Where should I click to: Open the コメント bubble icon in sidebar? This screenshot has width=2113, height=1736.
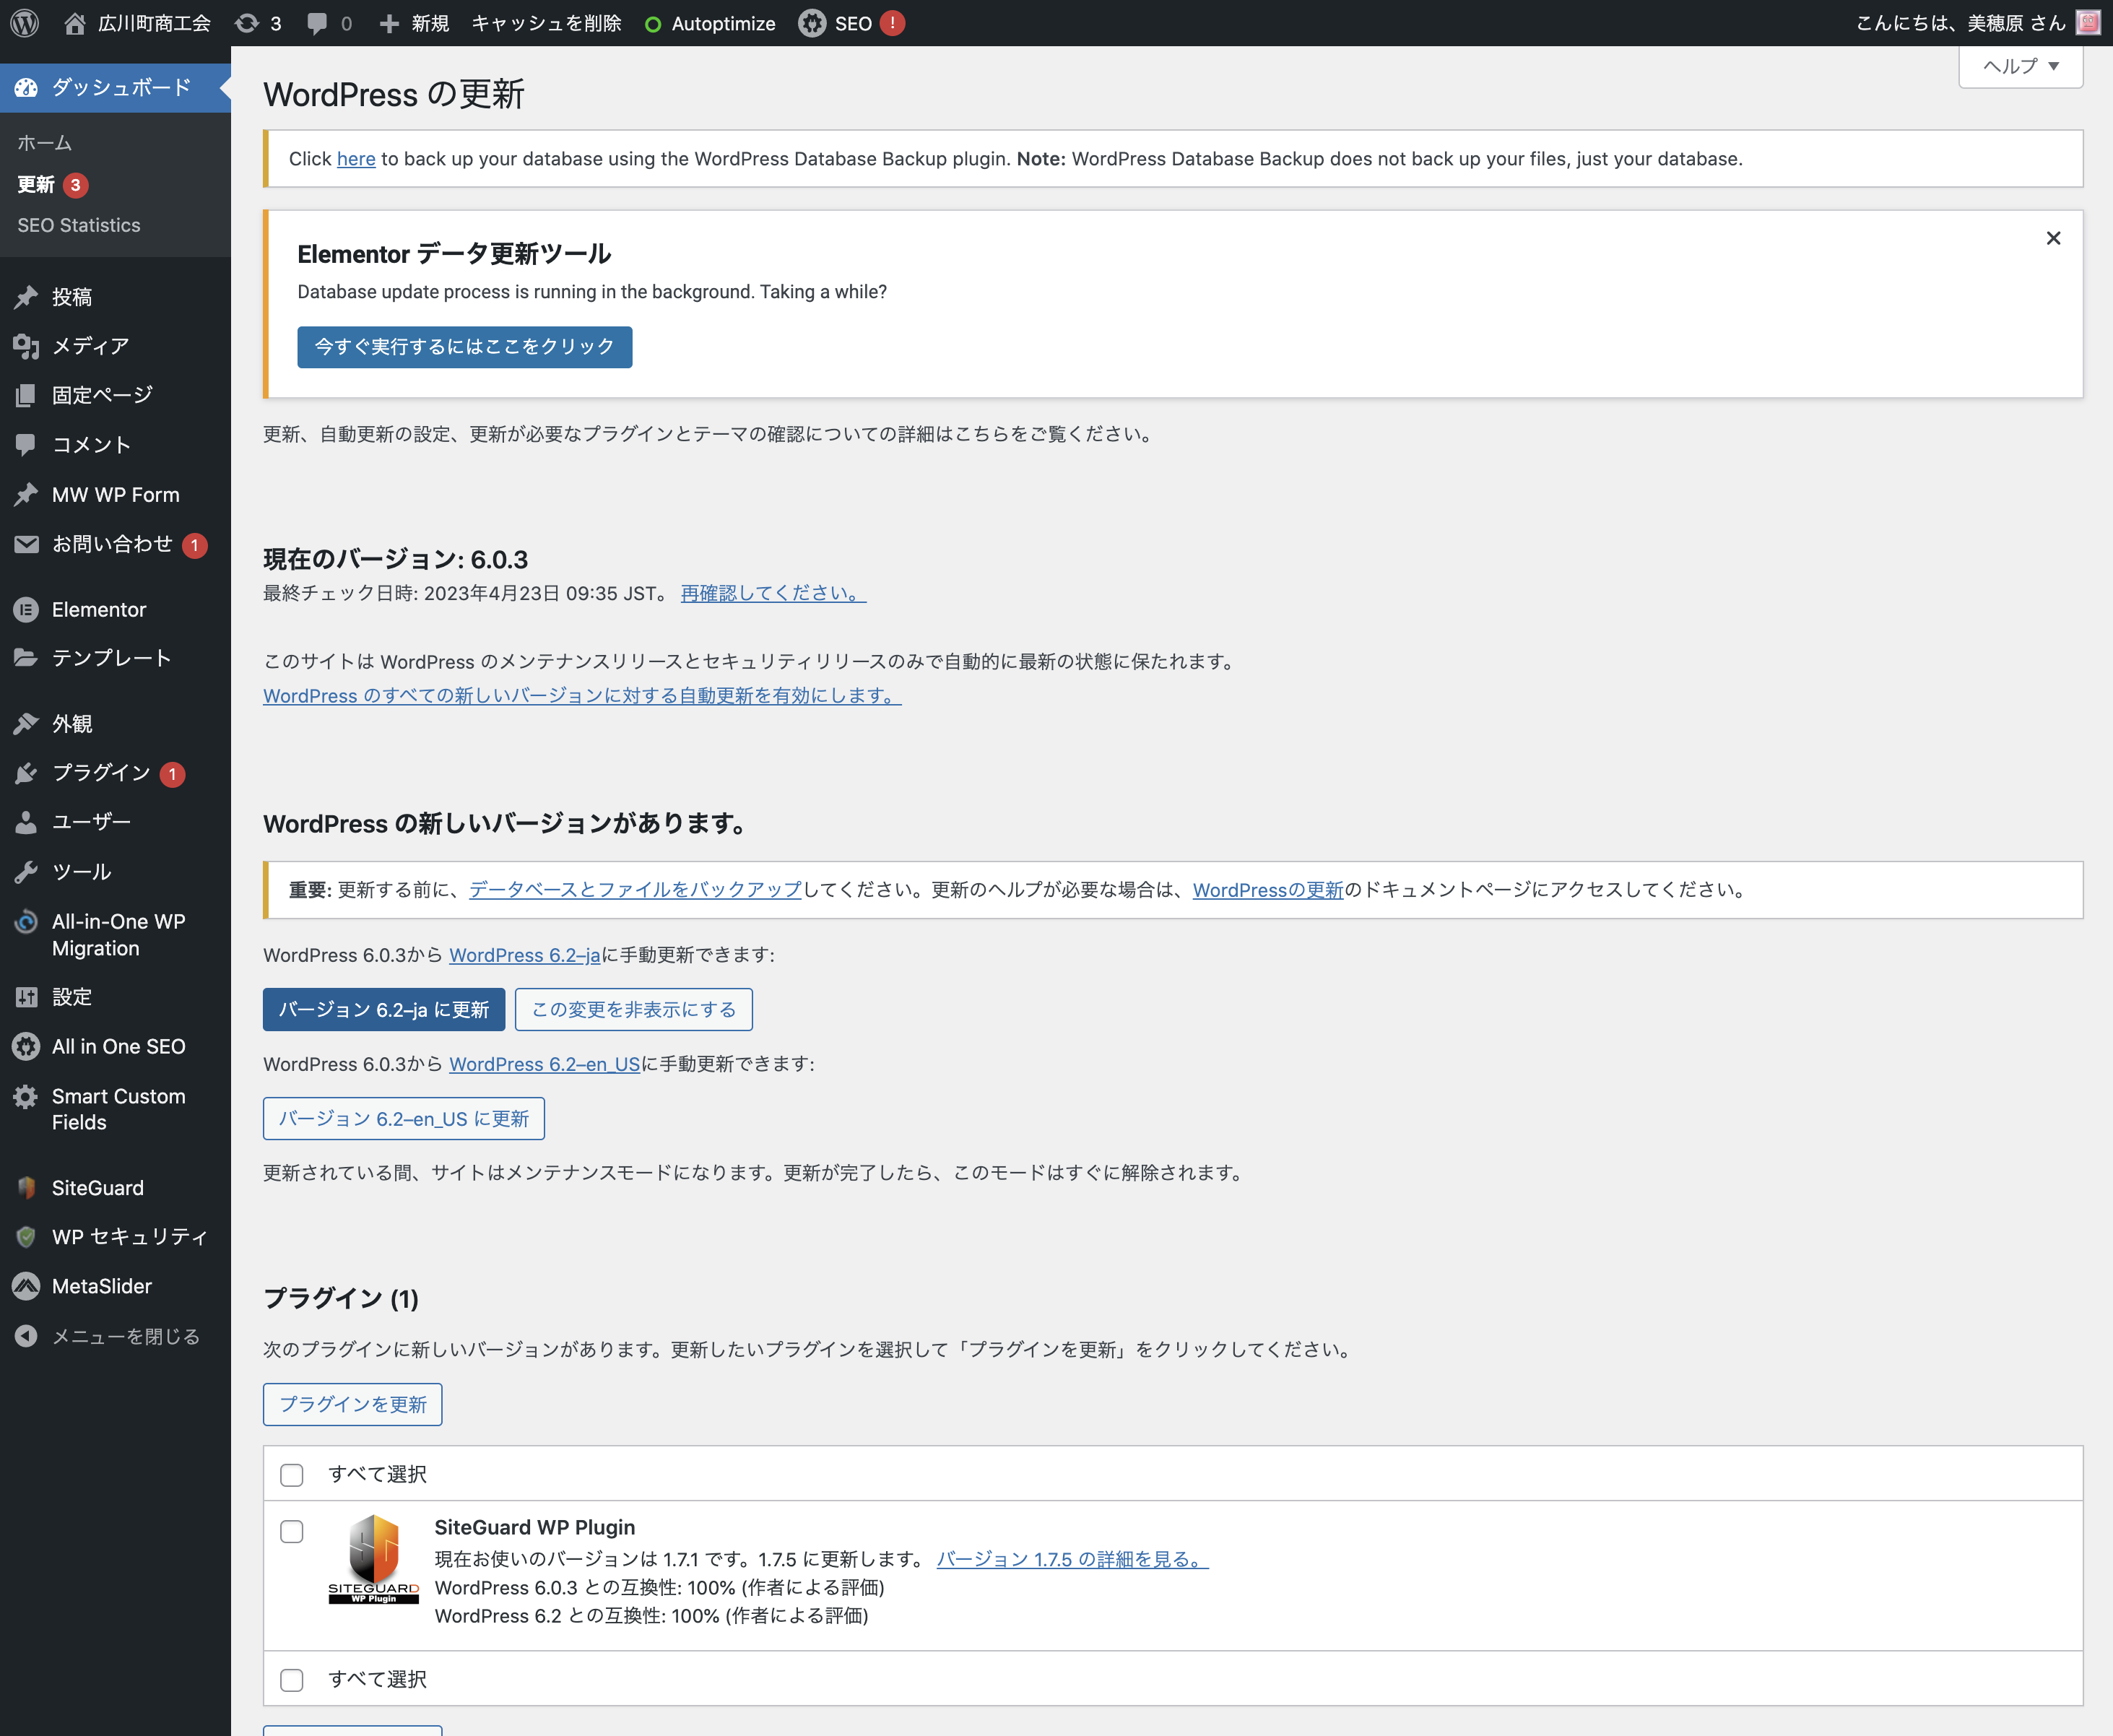[x=26, y=445]
